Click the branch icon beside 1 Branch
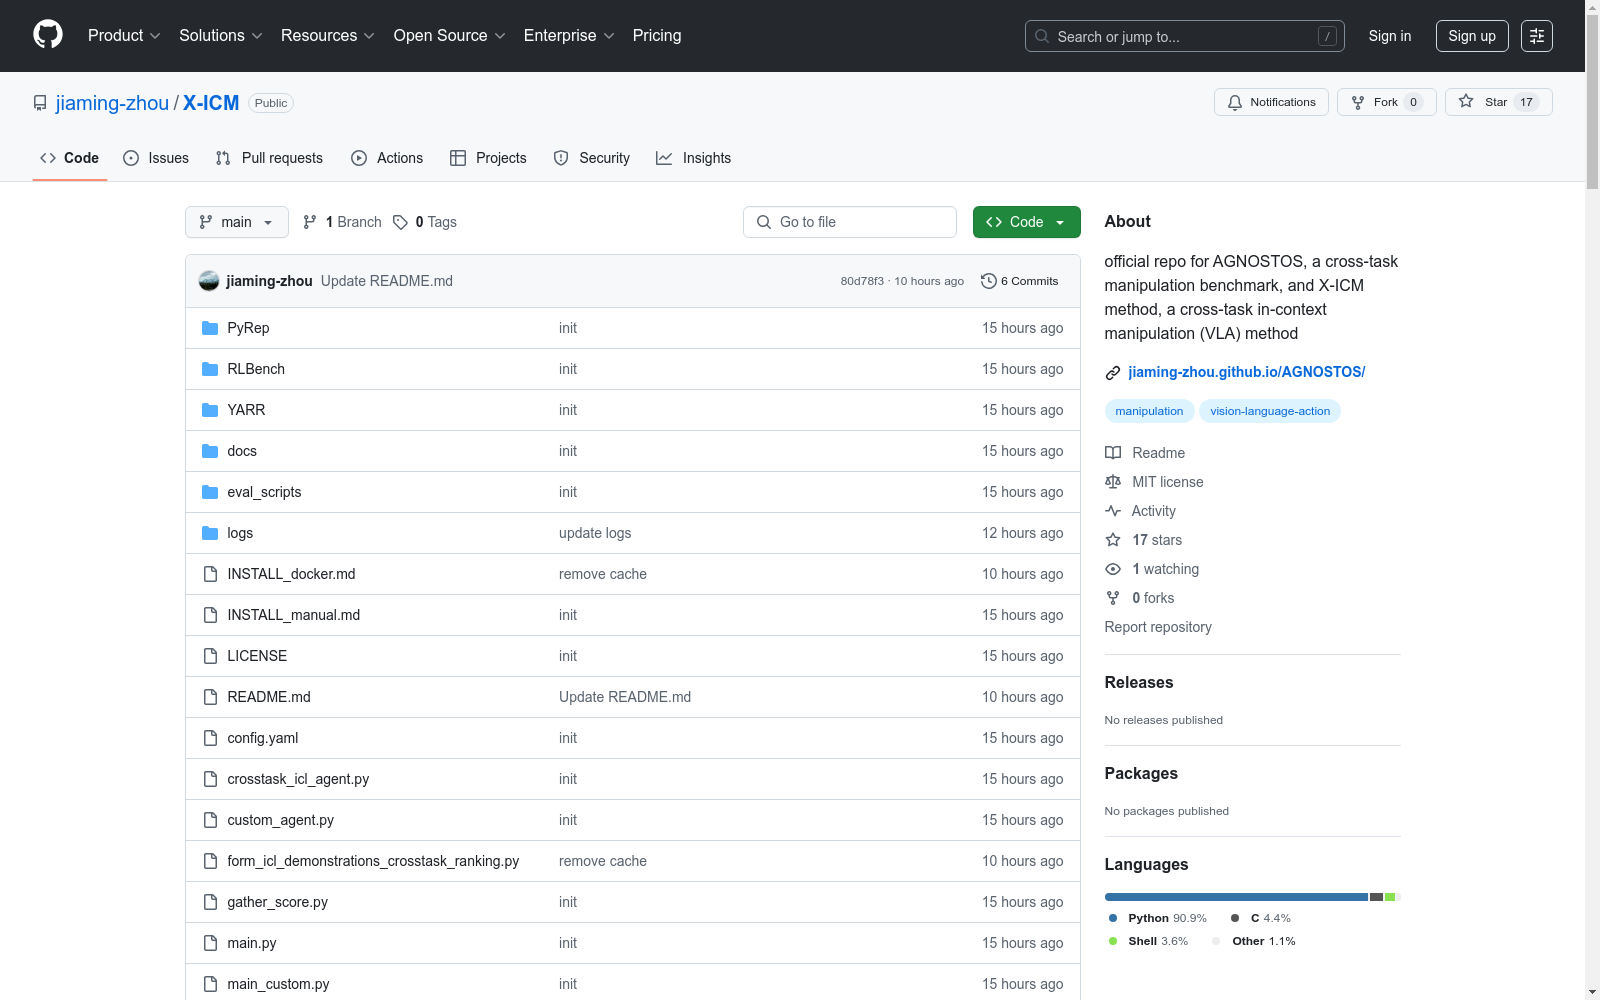1600x1000 pixels. (x=310, y=222)
